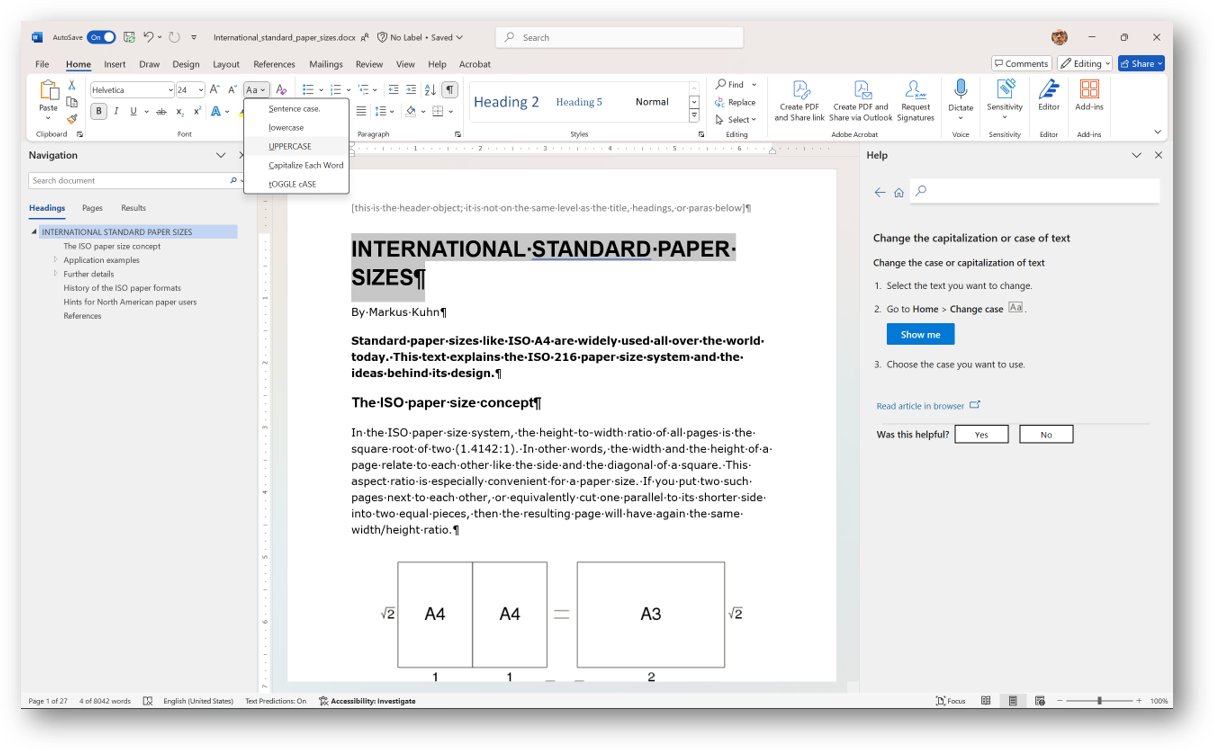Apply italic formatting
The height and width of the screenshot is (751, 1215).
[x=116, y=111]
